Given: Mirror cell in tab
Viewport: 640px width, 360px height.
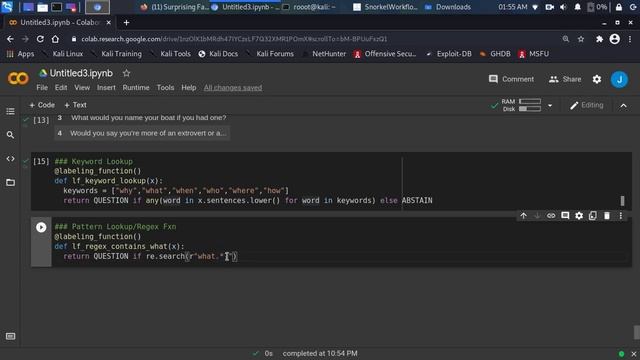Looking at the screenshot, I should [593, 216].
